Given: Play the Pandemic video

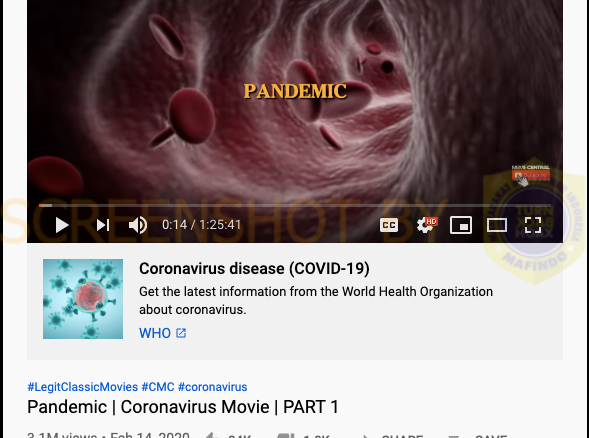Looking at the screenshot, I should [62, 225].
